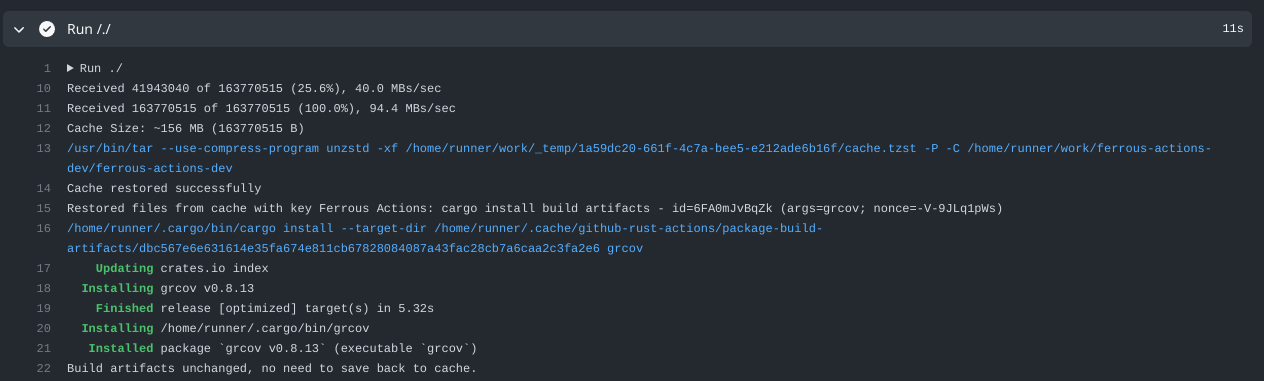Click line number 19
1264x381 pixels.
(44, 308)
